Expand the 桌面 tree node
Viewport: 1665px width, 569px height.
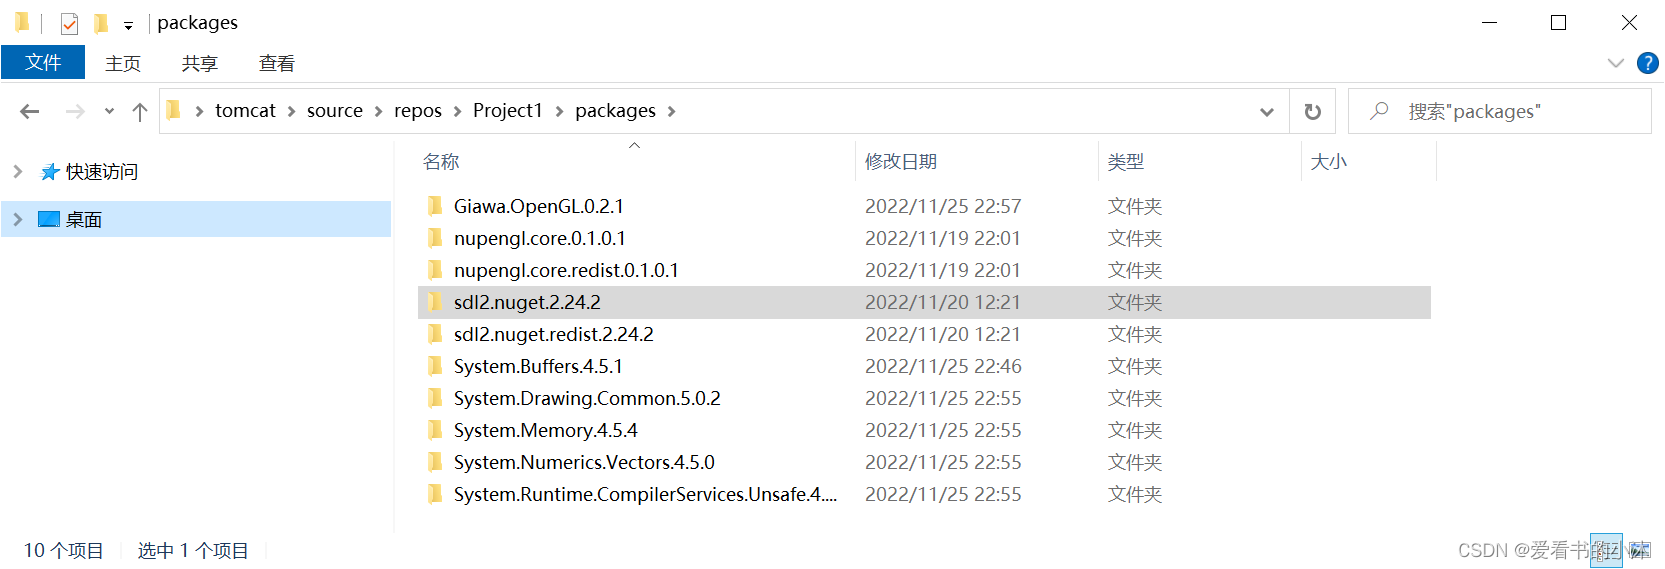tap(17, 219)
